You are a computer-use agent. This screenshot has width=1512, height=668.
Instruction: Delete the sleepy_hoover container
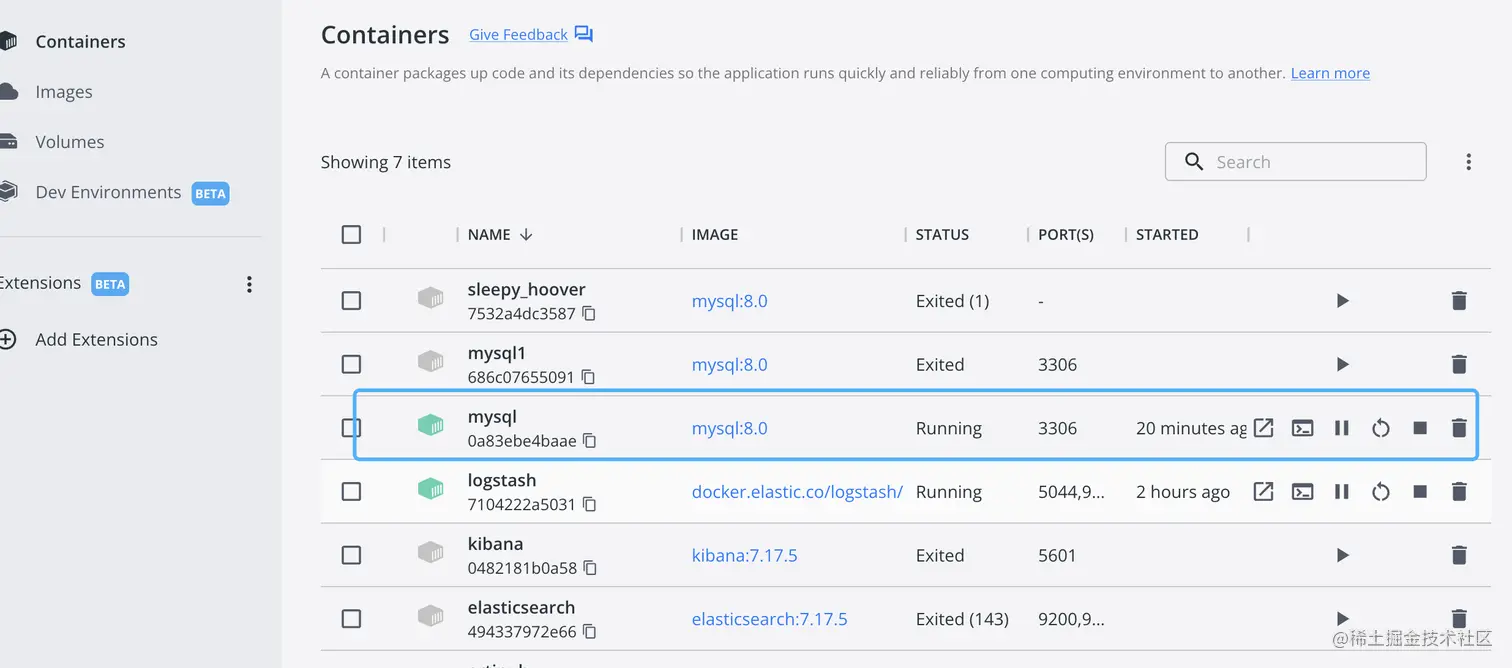click(x=1459, y=301)
